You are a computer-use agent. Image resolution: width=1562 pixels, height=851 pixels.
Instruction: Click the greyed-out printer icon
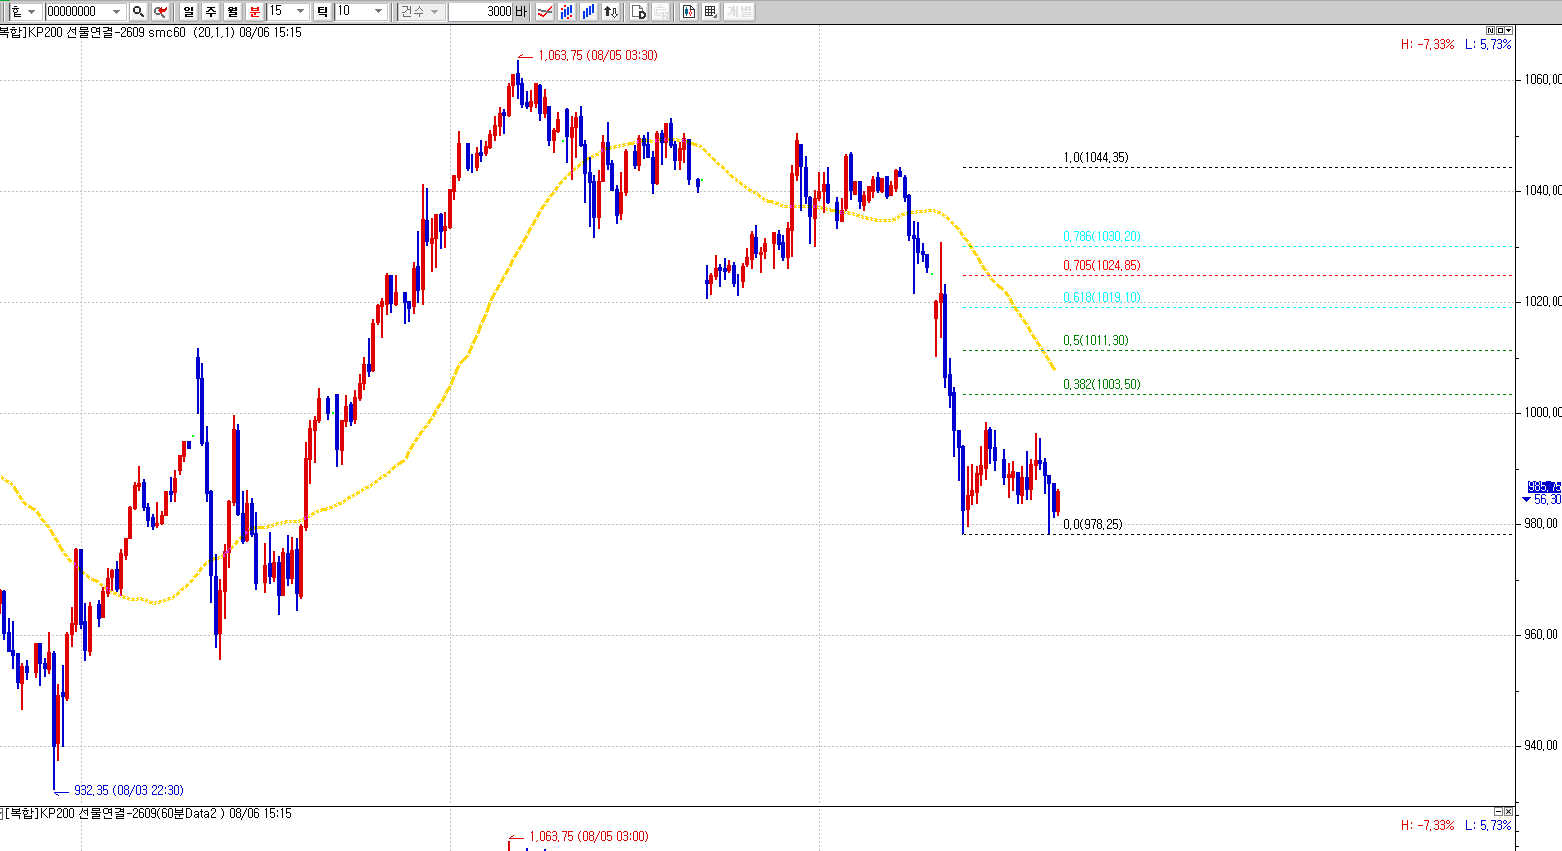tap(661, 11)
